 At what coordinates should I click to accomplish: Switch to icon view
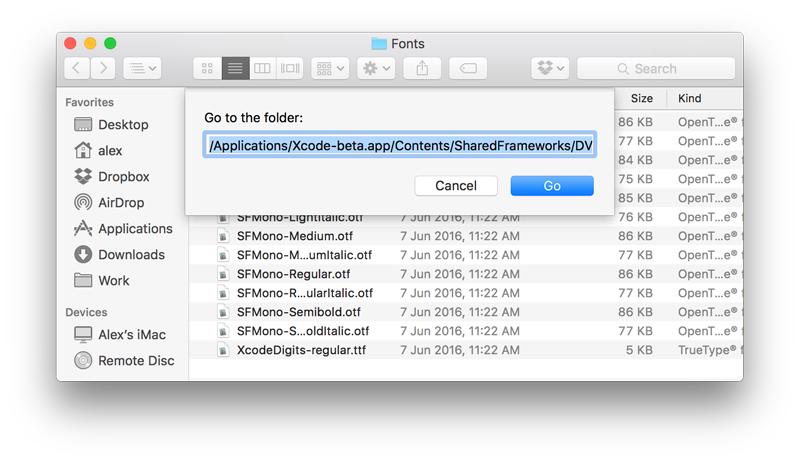pyautogui.click(x=207, y=68)
